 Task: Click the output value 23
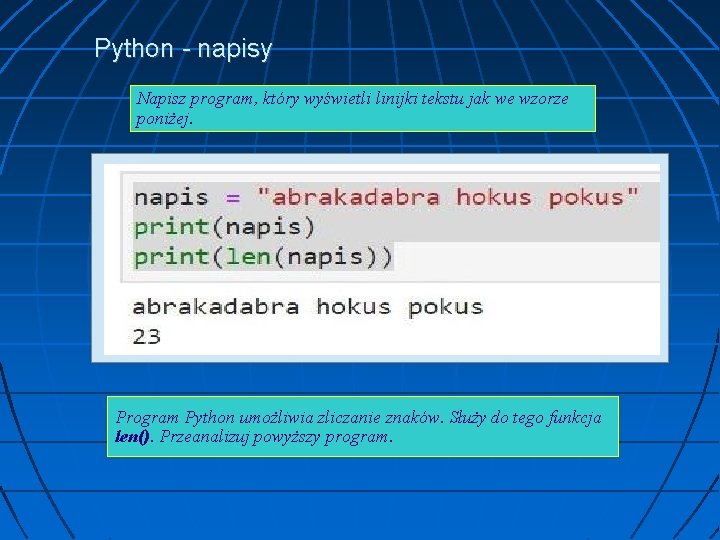point(146,338)
